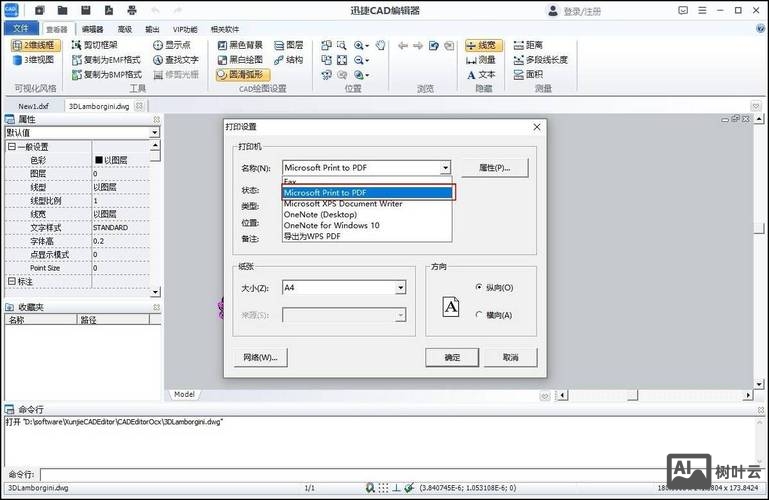The image size is (769, 500).
Task: Select the 距离 measure tool
Action: coord(528,45)
